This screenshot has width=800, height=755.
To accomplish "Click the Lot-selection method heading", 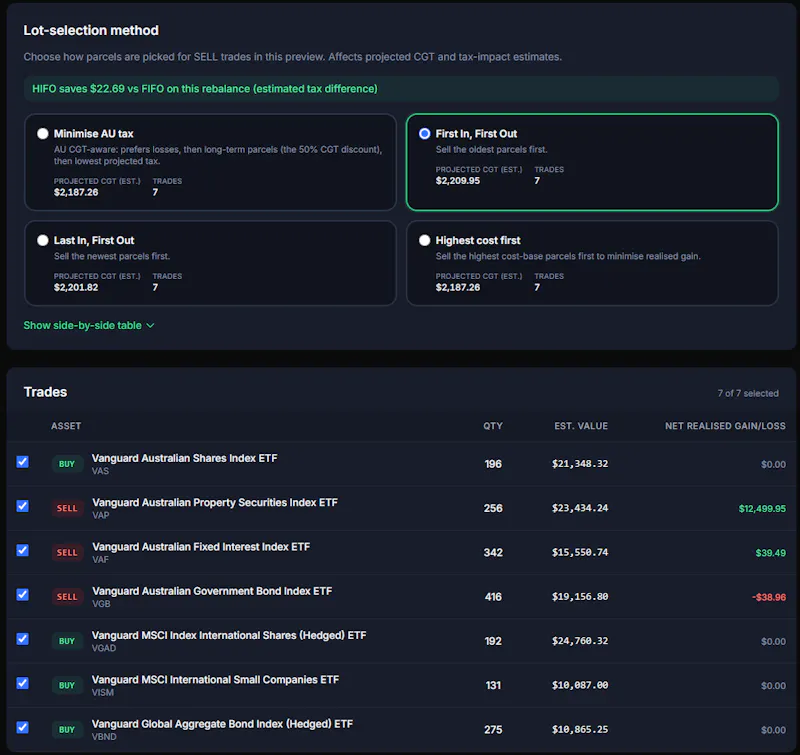I will click(x=91, y=31).
